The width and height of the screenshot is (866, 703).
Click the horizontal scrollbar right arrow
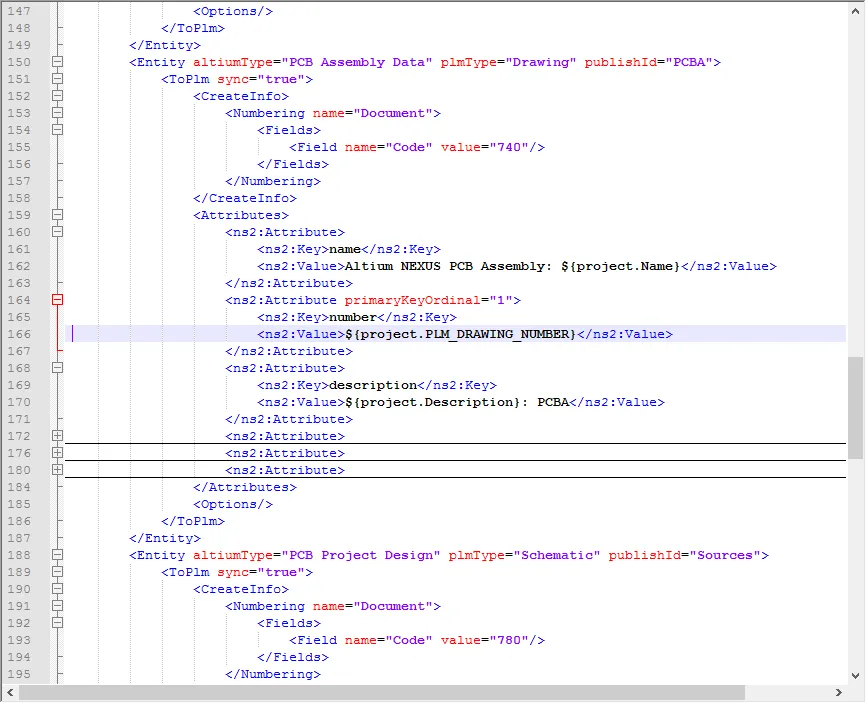[839, 693]
